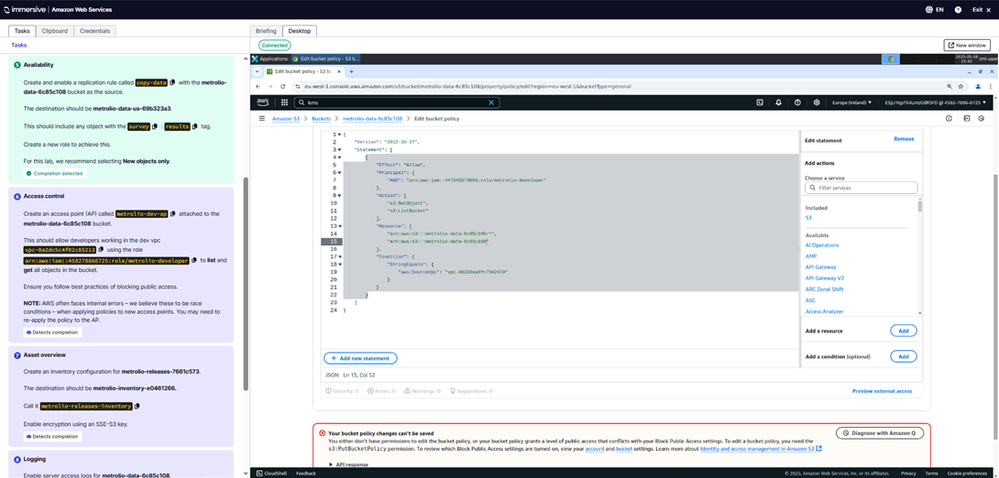Open the Europe (Ireland) region dropdown

[850, 102]
